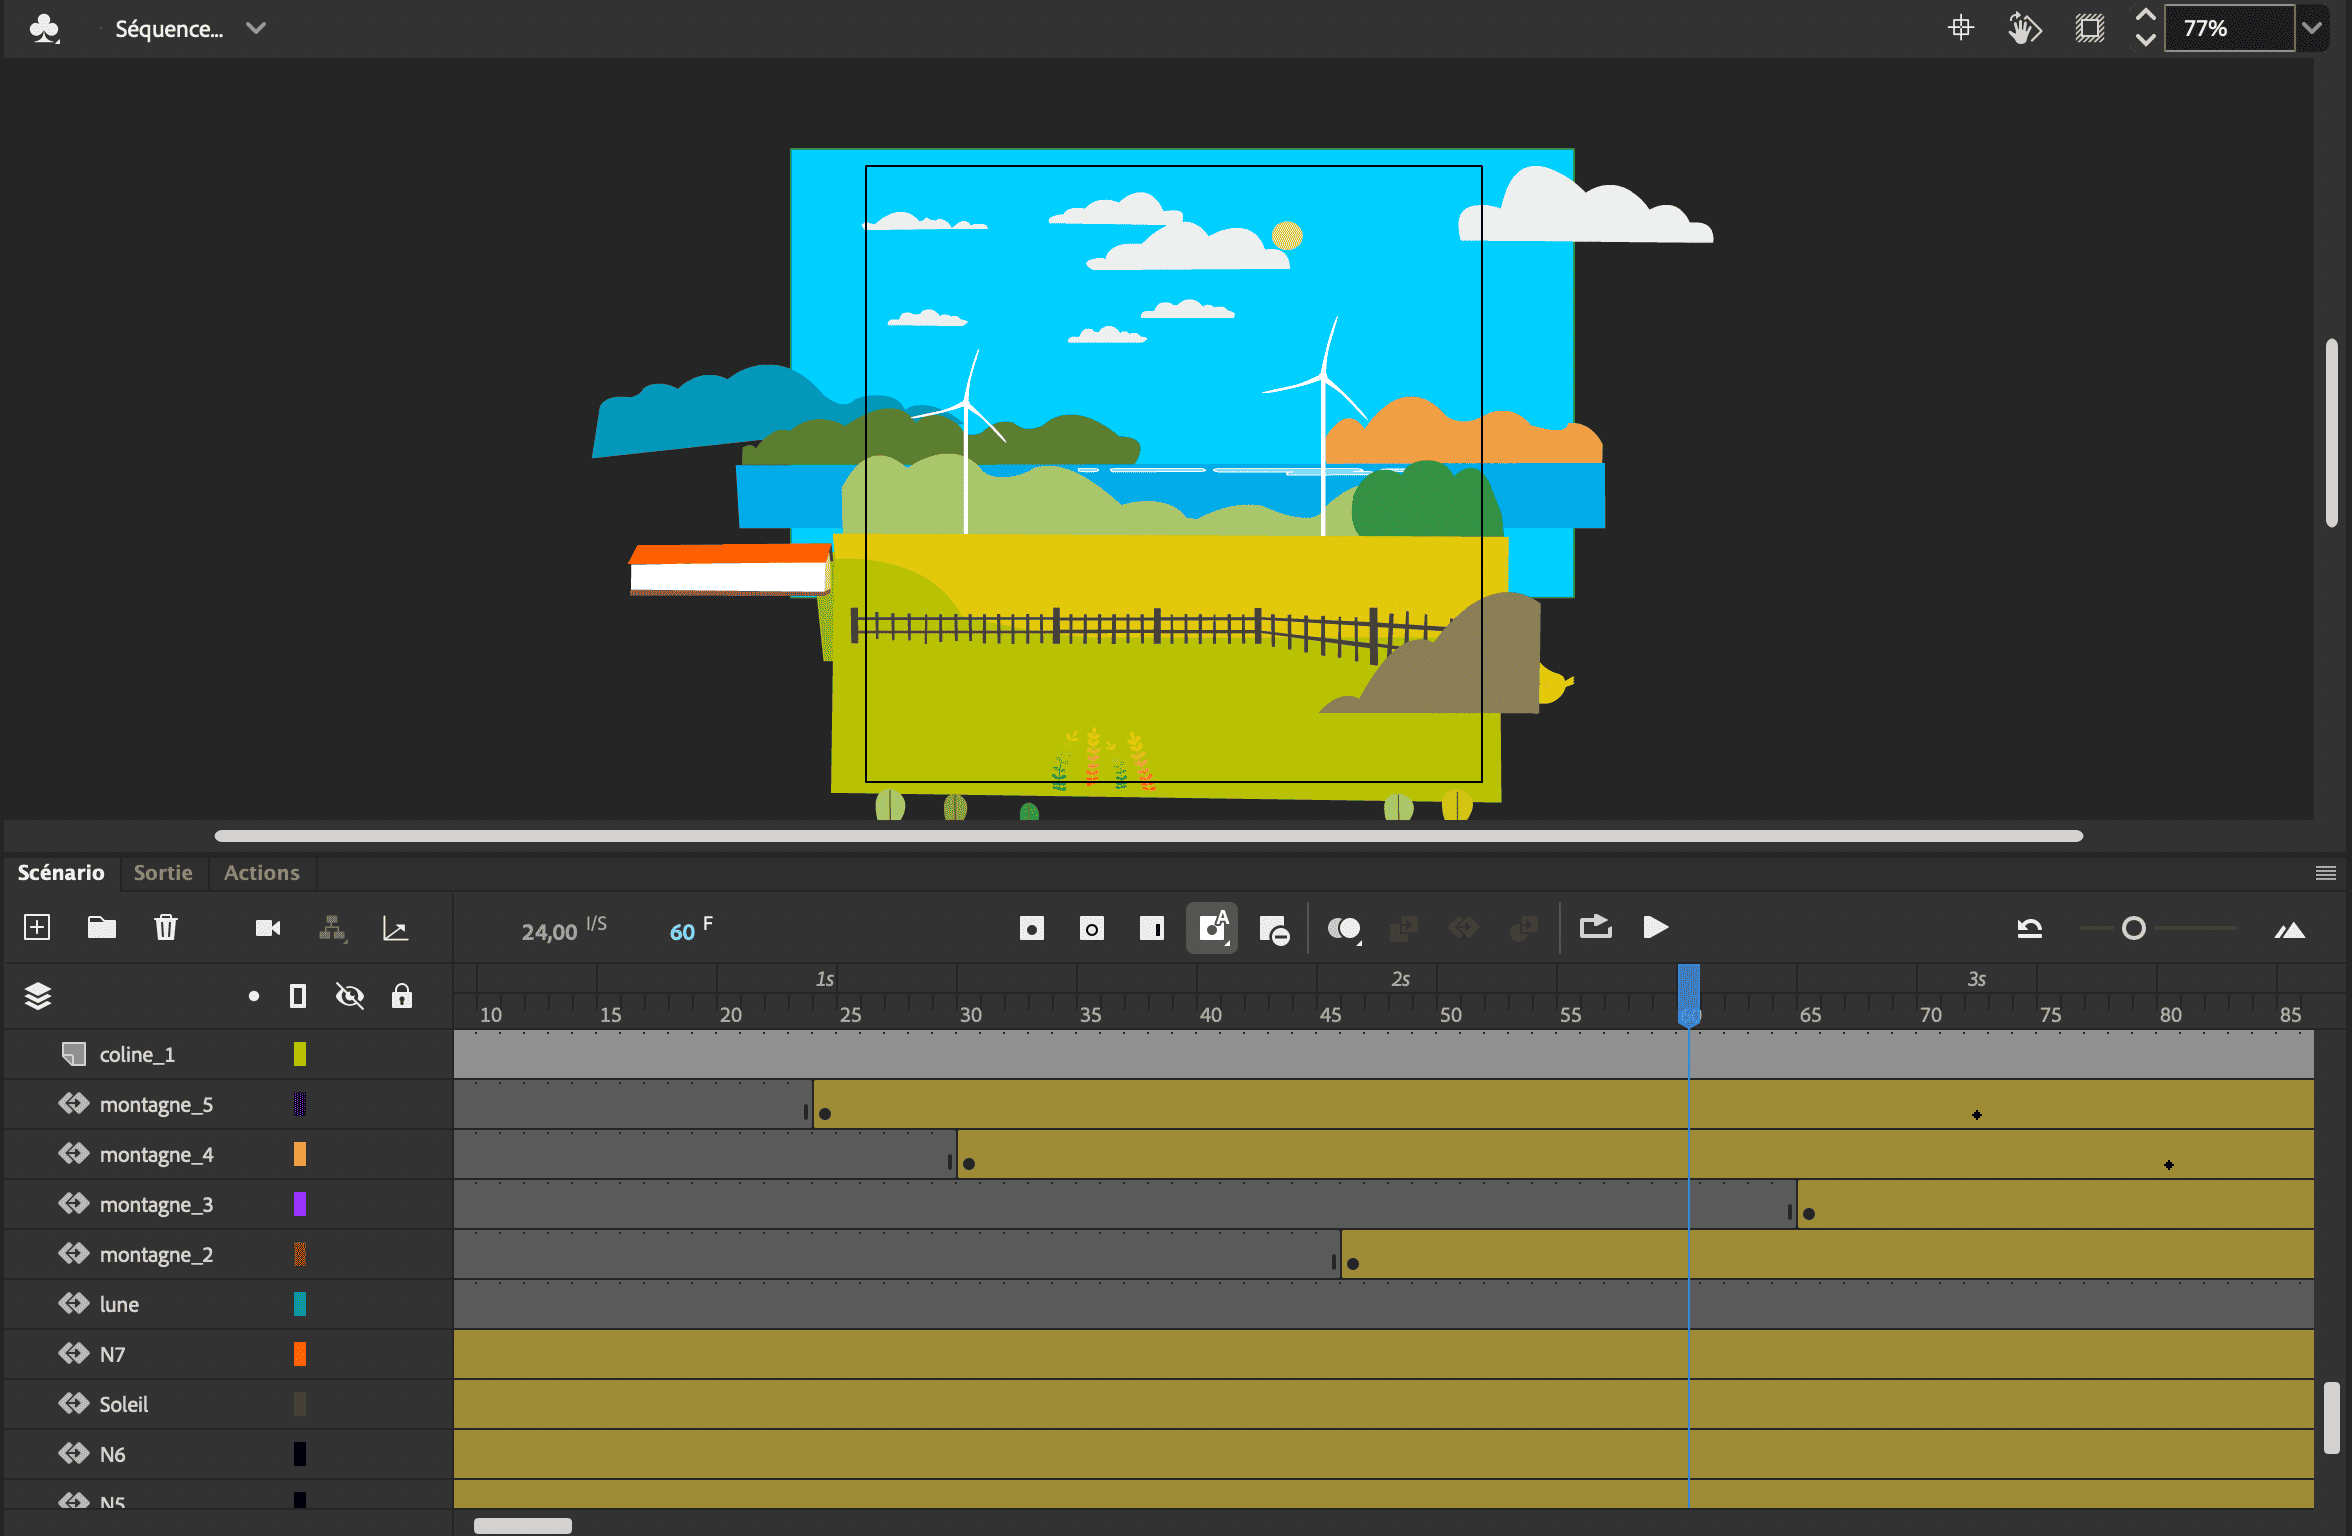This screenshot has height=1536, width=2352.
Task: Lock all layers with the padlock icon
Action: point(402,996)
